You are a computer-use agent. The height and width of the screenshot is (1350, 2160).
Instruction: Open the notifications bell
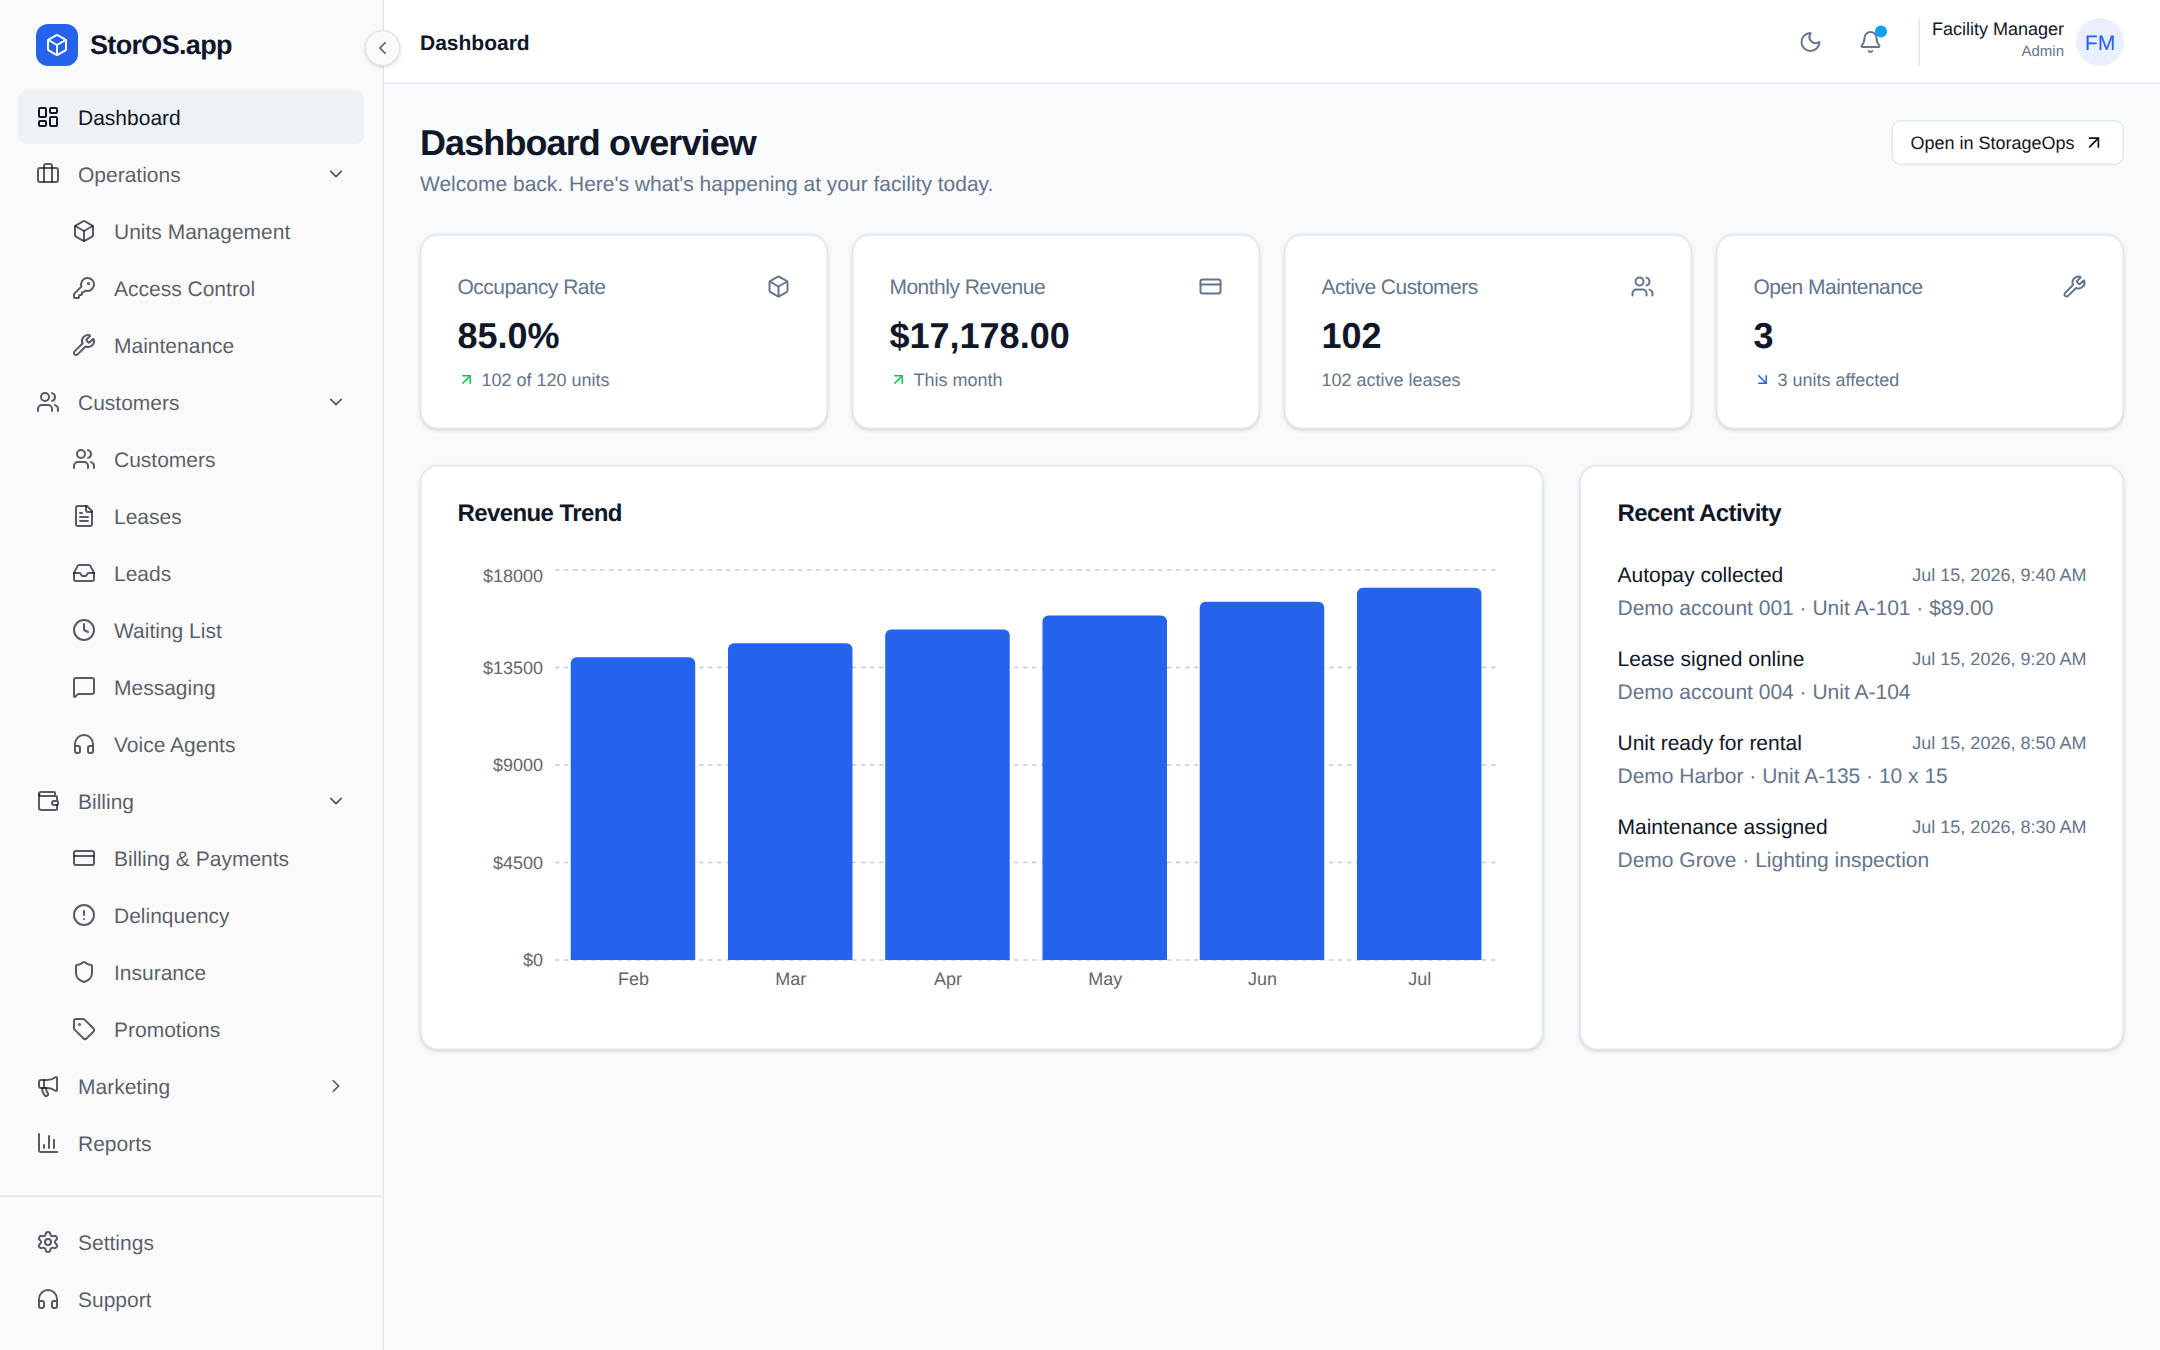tap(1870, 42)
